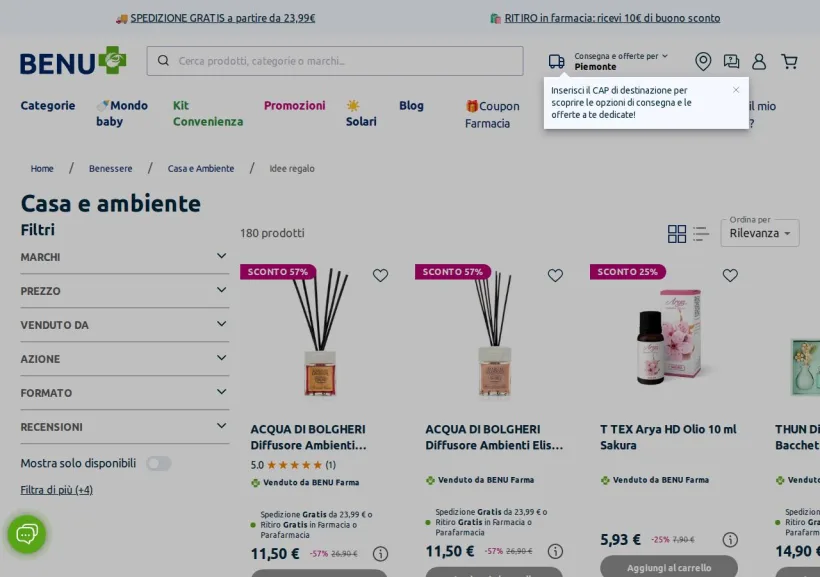
Task: Close the CAP delivery tooltip
Action: pyautogui.click(x=736, y=90)
